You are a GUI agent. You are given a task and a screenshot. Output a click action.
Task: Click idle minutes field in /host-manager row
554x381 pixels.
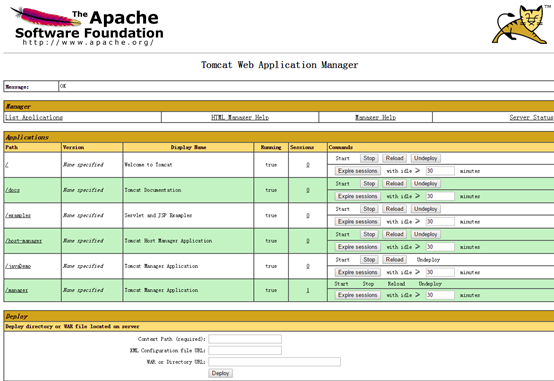tap(440, 247)
